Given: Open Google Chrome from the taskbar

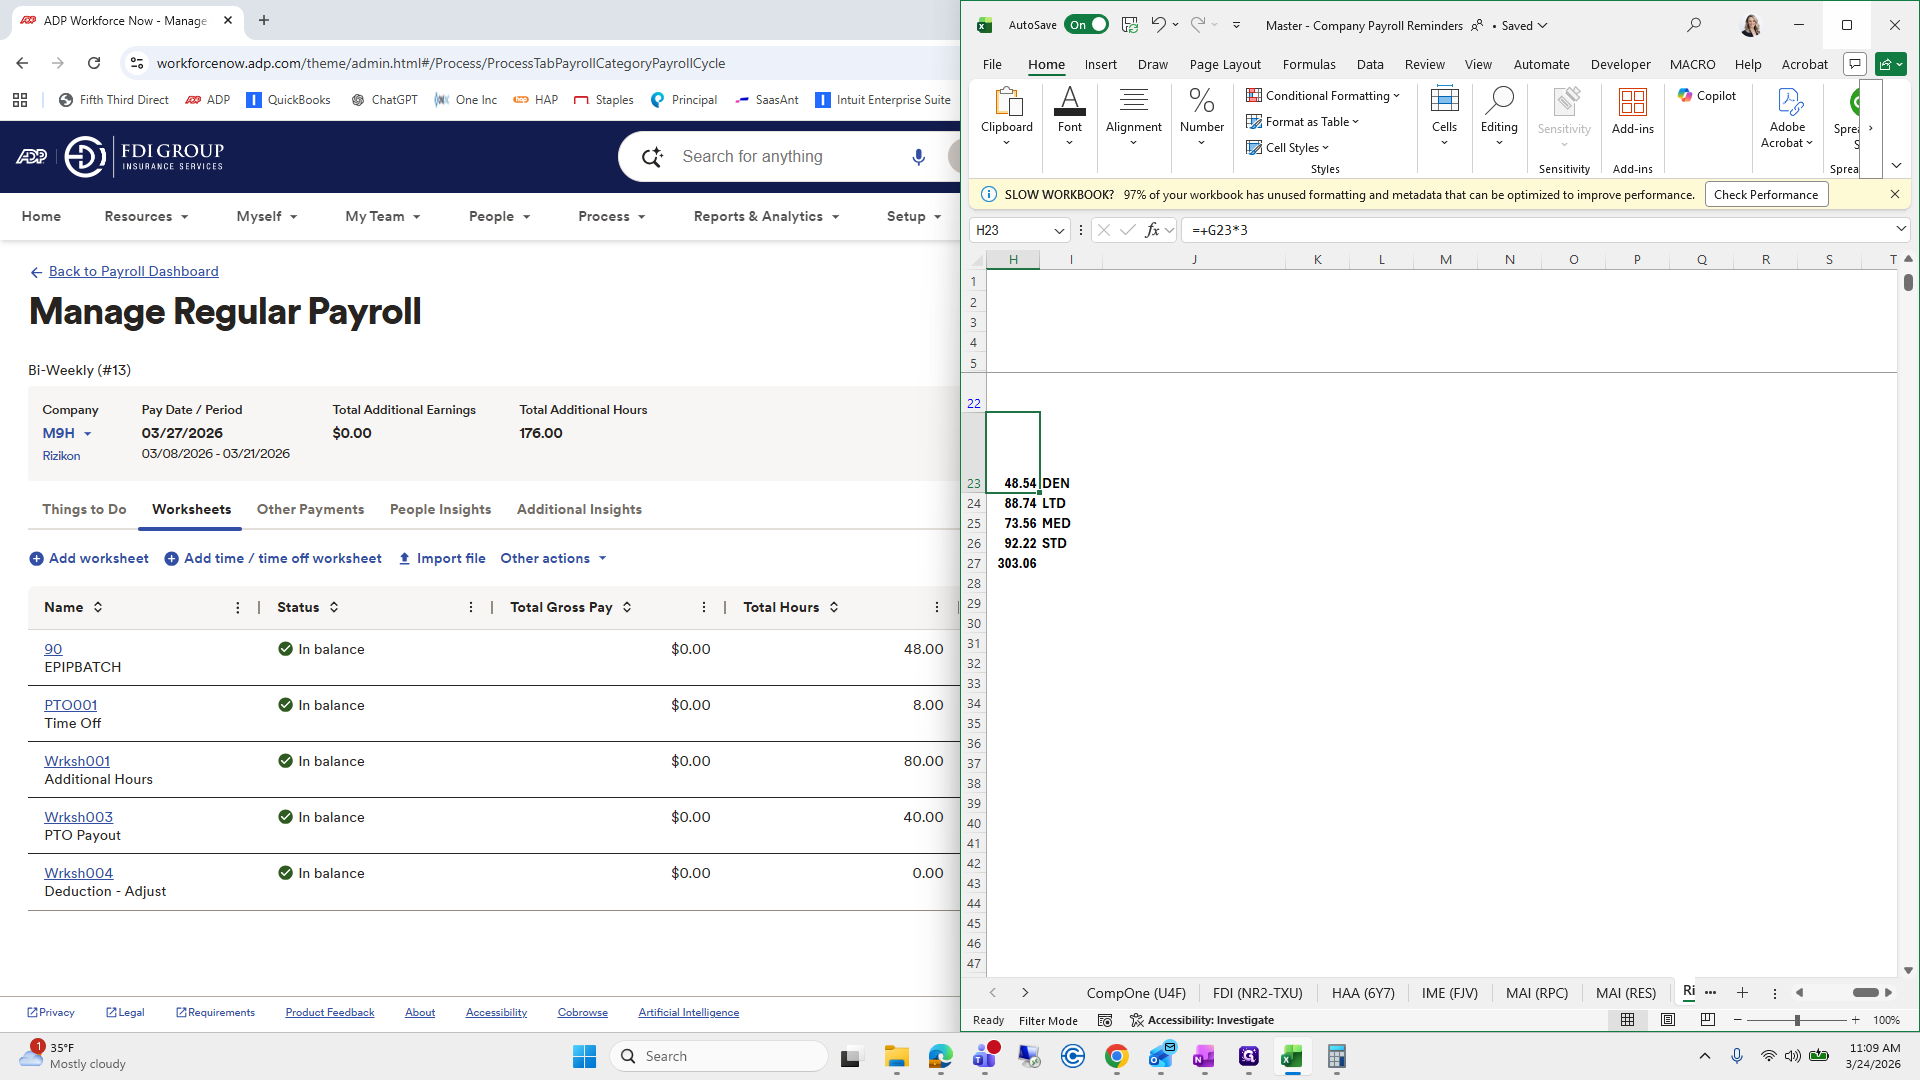Looking at the screenshot, I should tap(1116, 1056).
